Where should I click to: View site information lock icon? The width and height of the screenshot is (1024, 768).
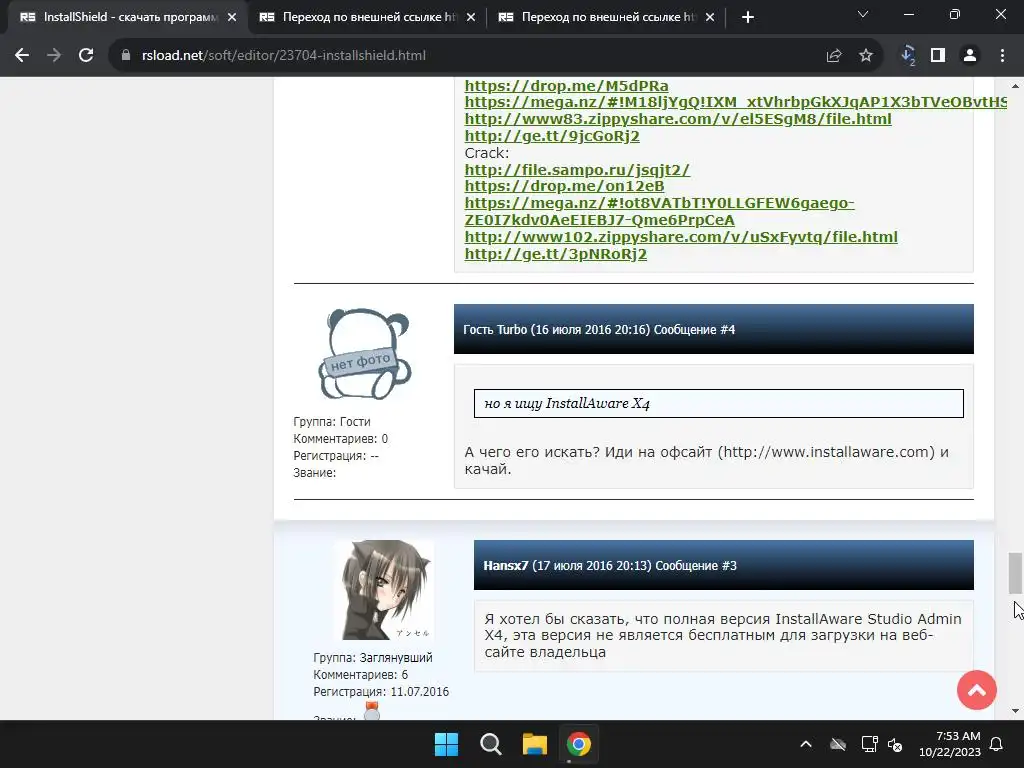point(126,56)
